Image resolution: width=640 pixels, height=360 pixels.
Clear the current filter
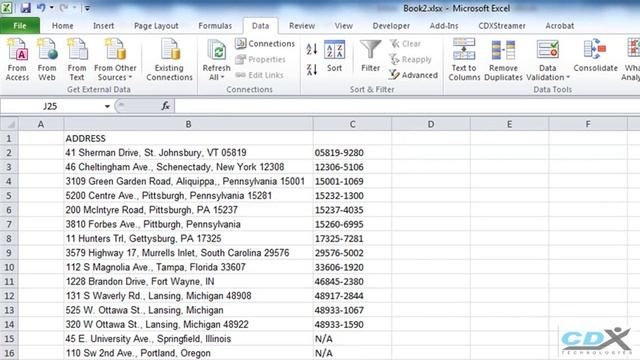pyautogui.click(x=405, y=44)
